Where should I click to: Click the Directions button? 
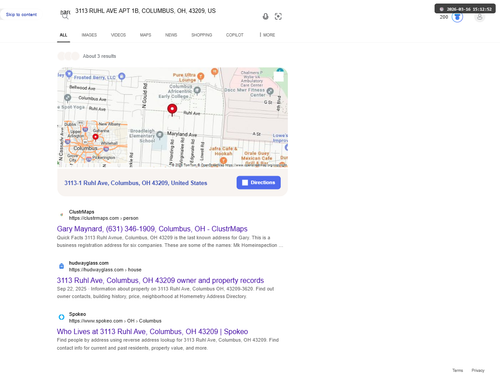click(259, 183)
